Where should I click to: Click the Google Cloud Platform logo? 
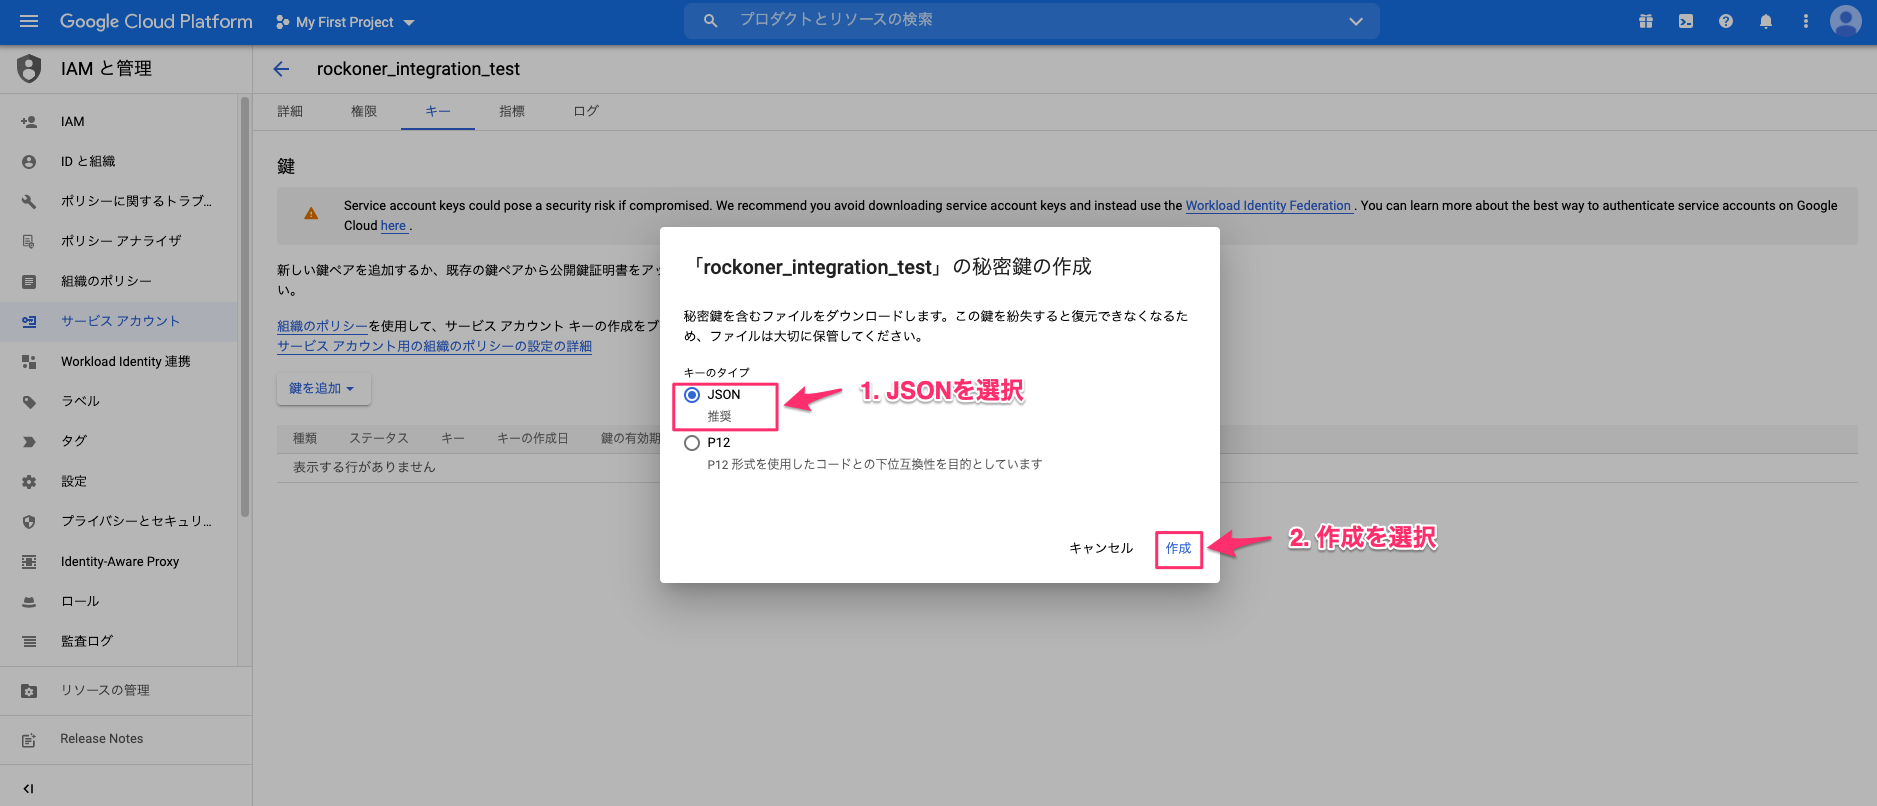pos(156,21)
